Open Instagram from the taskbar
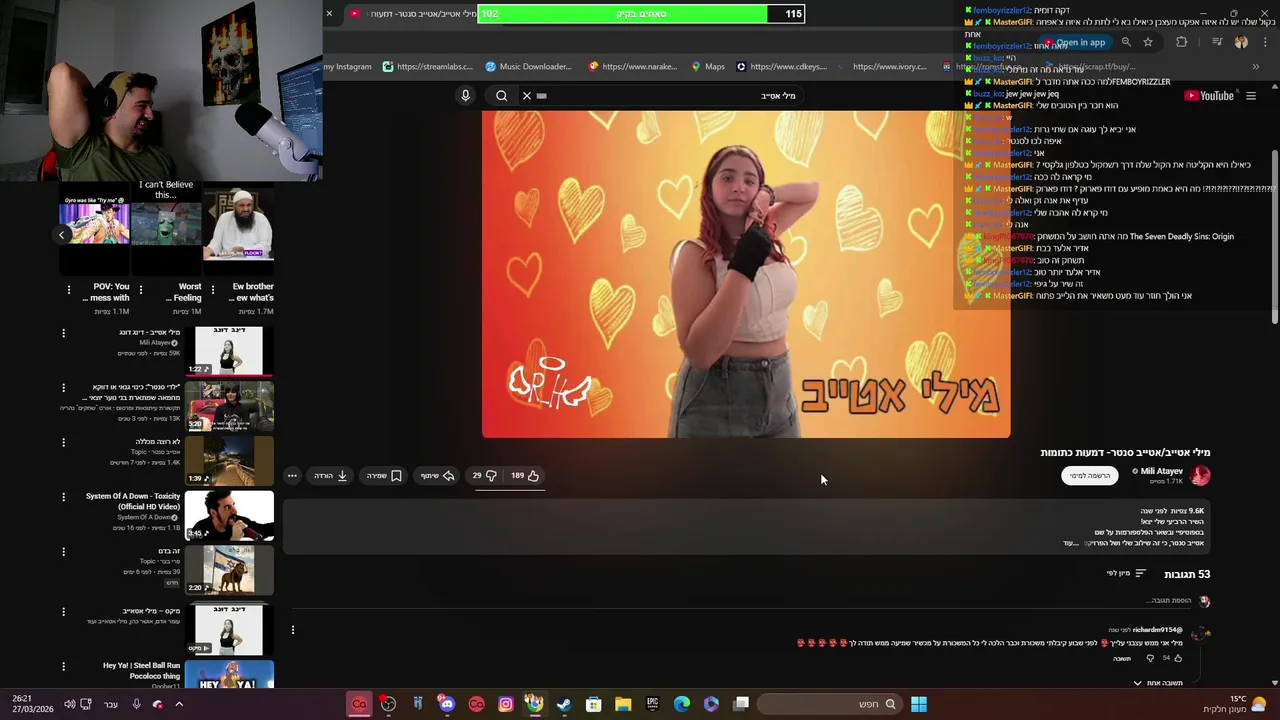1280x720 pixels. click(506, 704)
